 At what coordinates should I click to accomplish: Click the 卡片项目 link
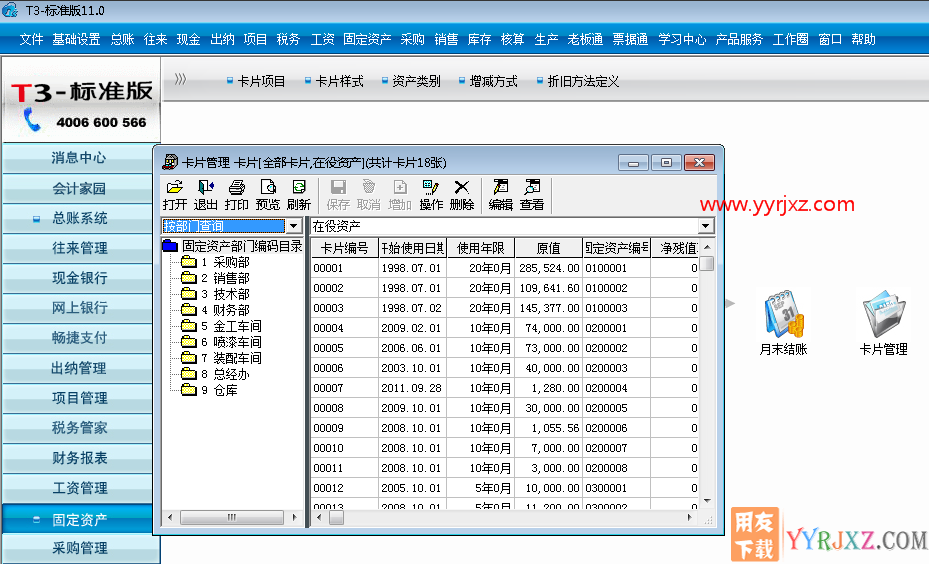click(x=261, y=81)
